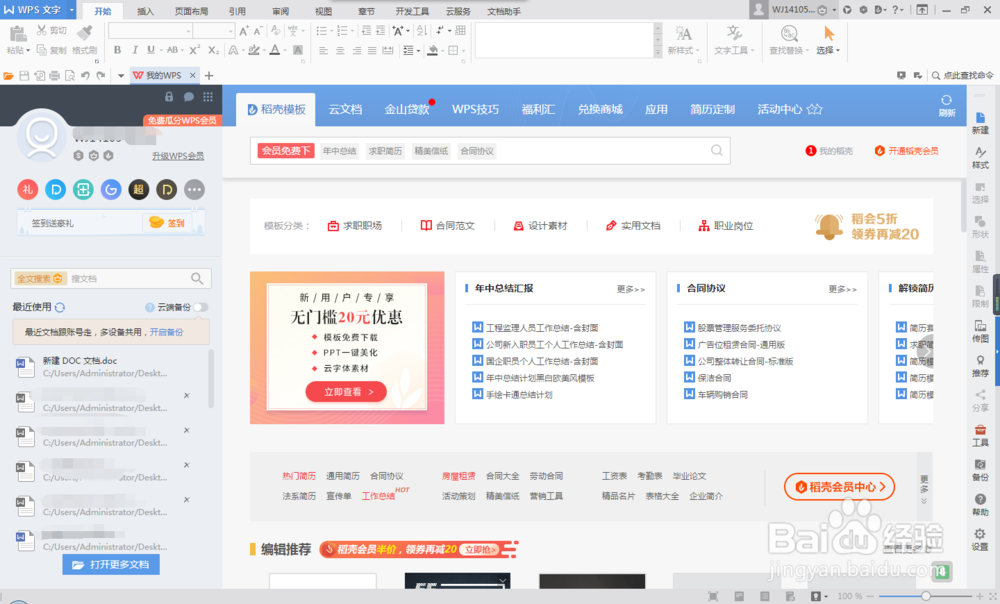The width and height of the screenshot is (1000, 604).
Task: Click the red 礼 gift circle icon
Action: [27, 189]
